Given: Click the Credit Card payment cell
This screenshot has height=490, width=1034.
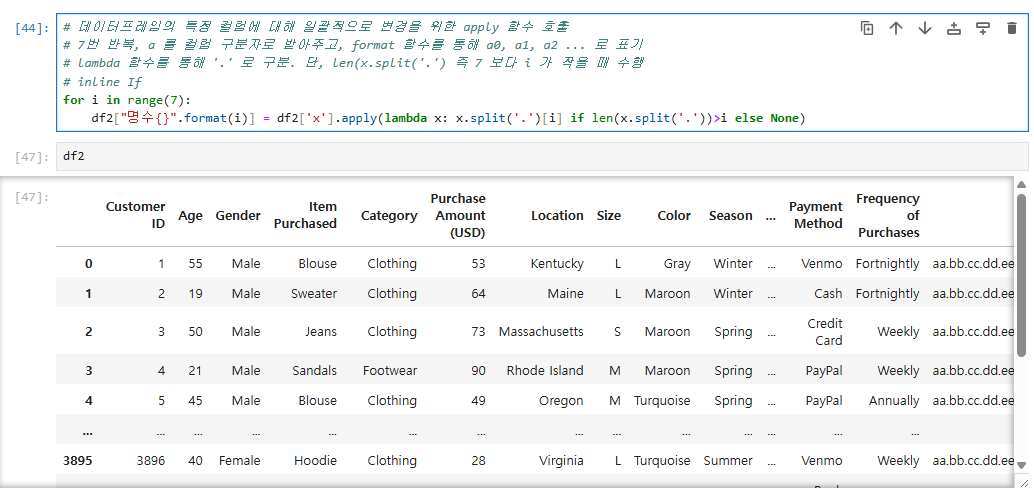Looking at the screenshot, I should point(825,332).
